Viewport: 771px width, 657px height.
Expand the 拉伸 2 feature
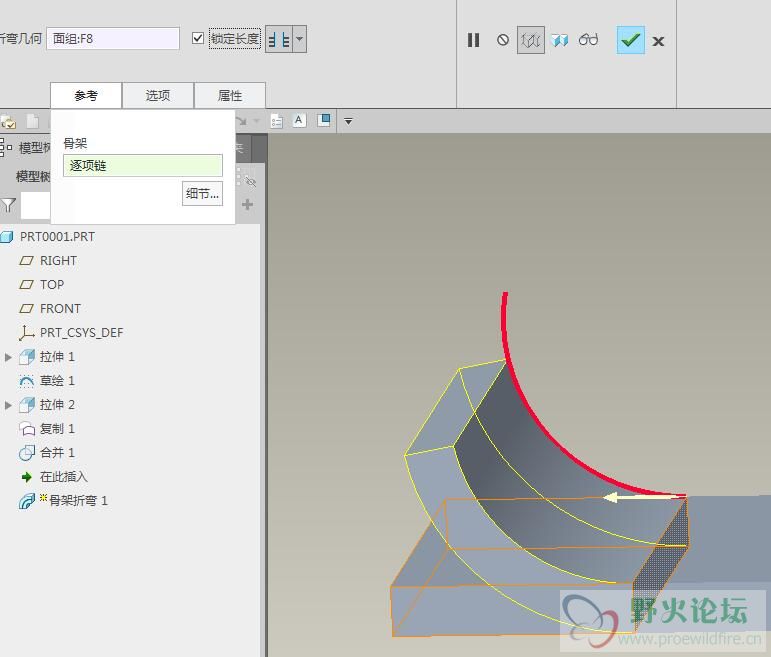pyautogui.click(x=8, y=405)
